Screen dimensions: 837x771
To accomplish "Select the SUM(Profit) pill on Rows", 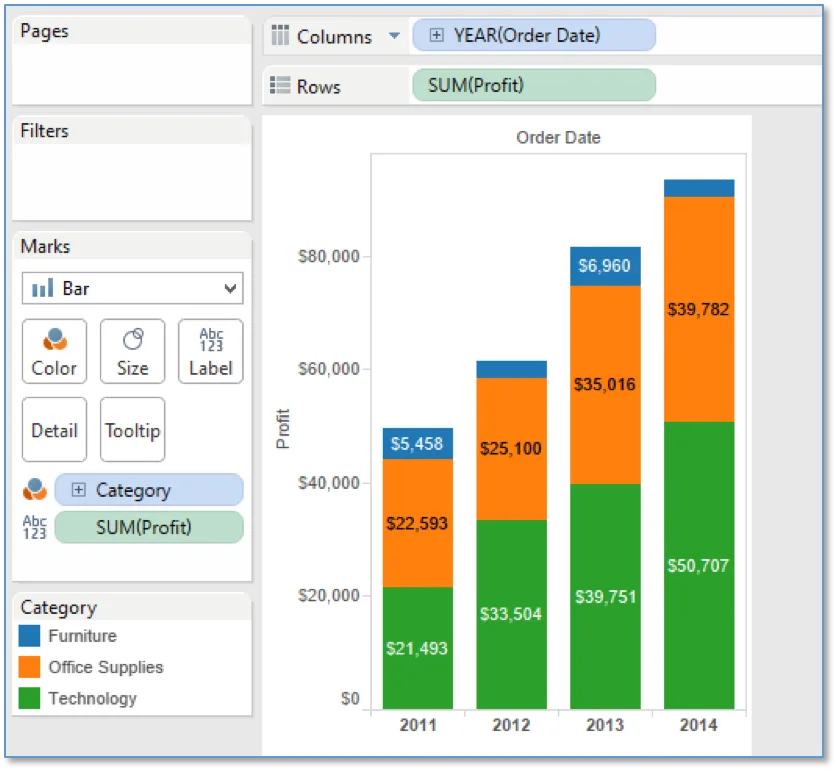I will 534,85.
